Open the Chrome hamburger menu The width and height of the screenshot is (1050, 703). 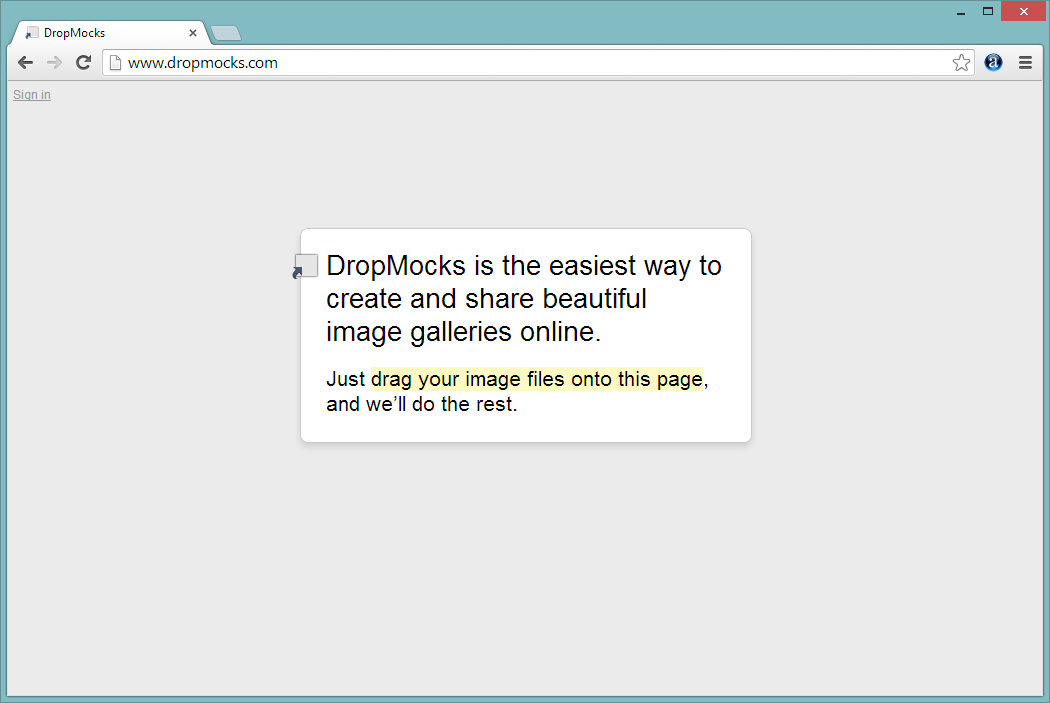1025,63
